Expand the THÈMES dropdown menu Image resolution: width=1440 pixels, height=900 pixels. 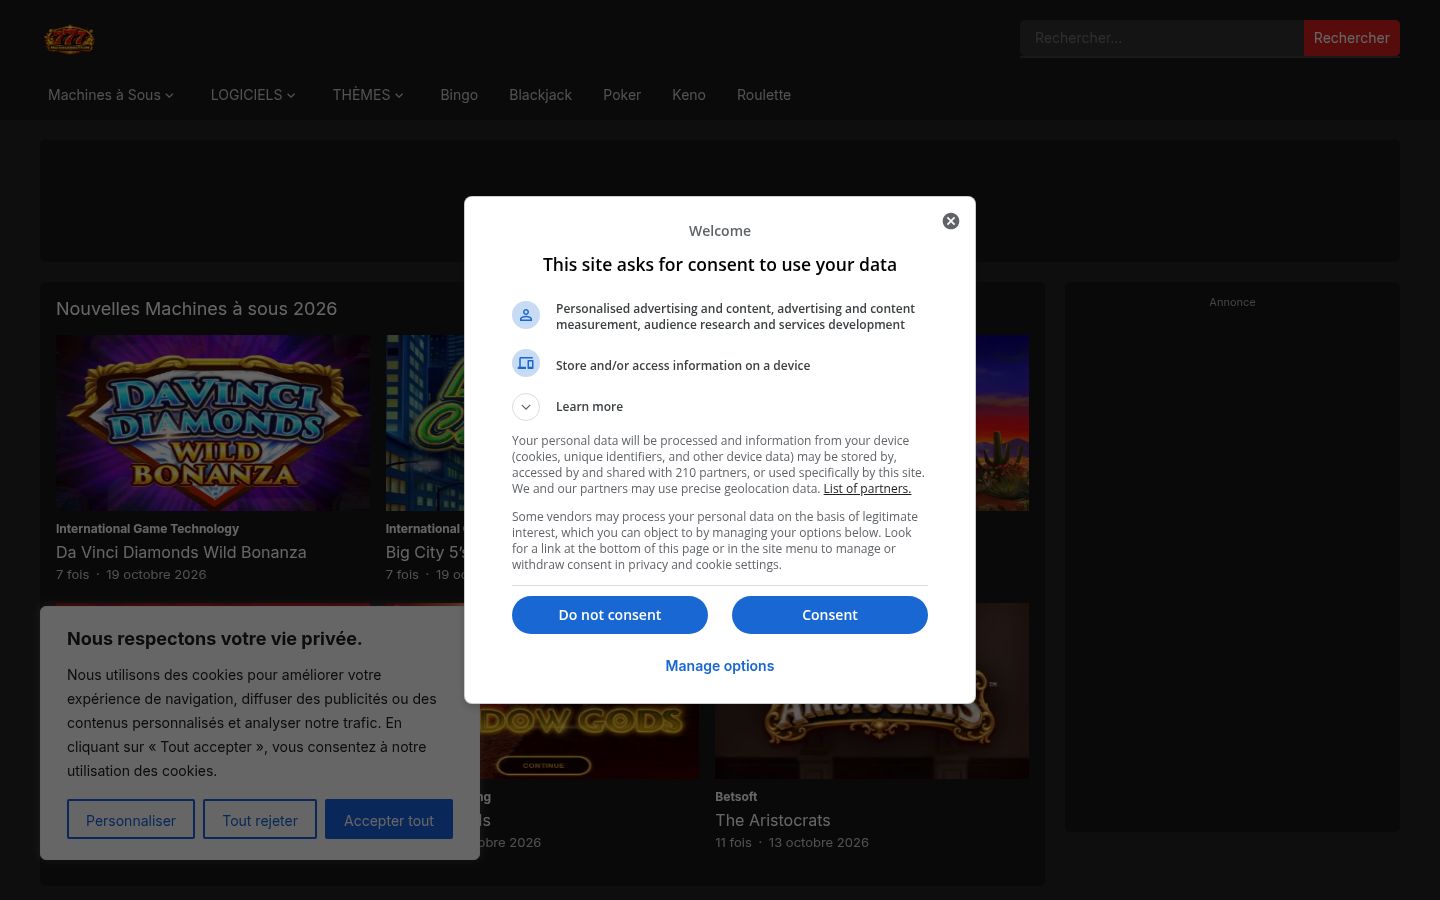click(x=368, y=95)
